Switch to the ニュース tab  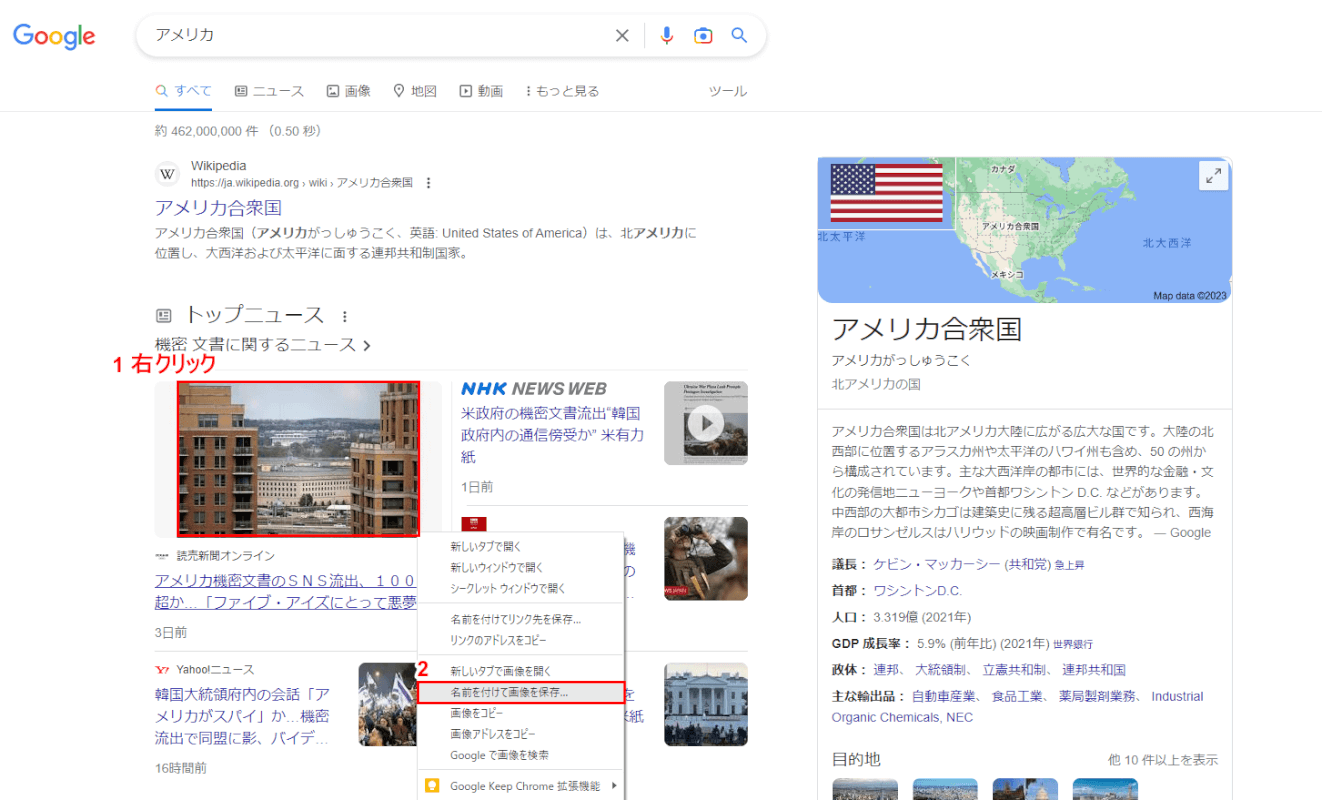pyautogui.click(x=269, y=91)
